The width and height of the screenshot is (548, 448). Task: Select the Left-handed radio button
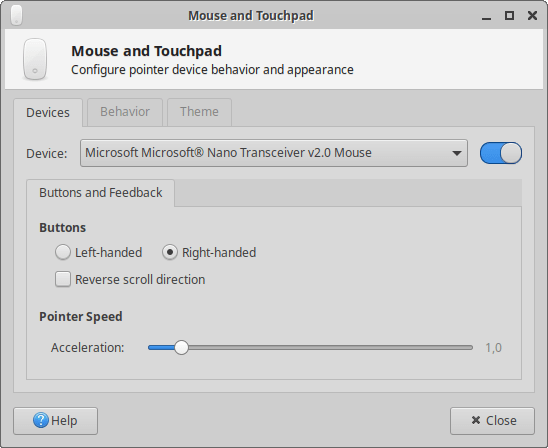coord(63,252)
